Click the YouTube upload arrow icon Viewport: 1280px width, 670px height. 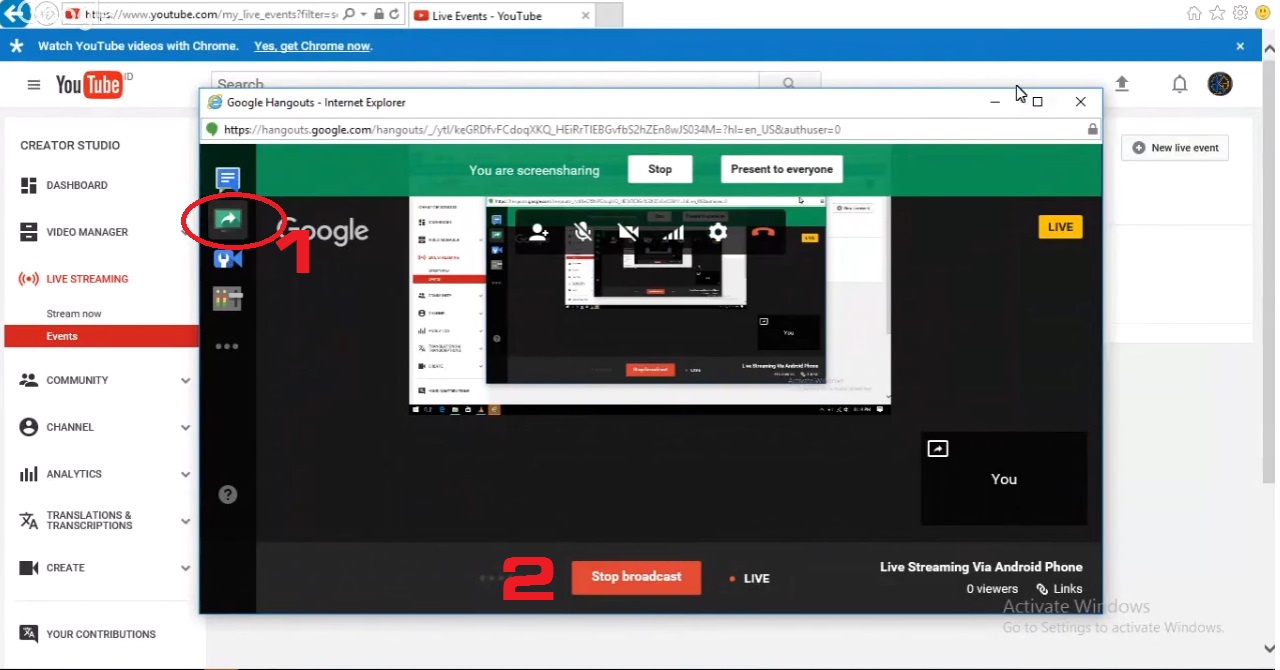coord(1122,84)
